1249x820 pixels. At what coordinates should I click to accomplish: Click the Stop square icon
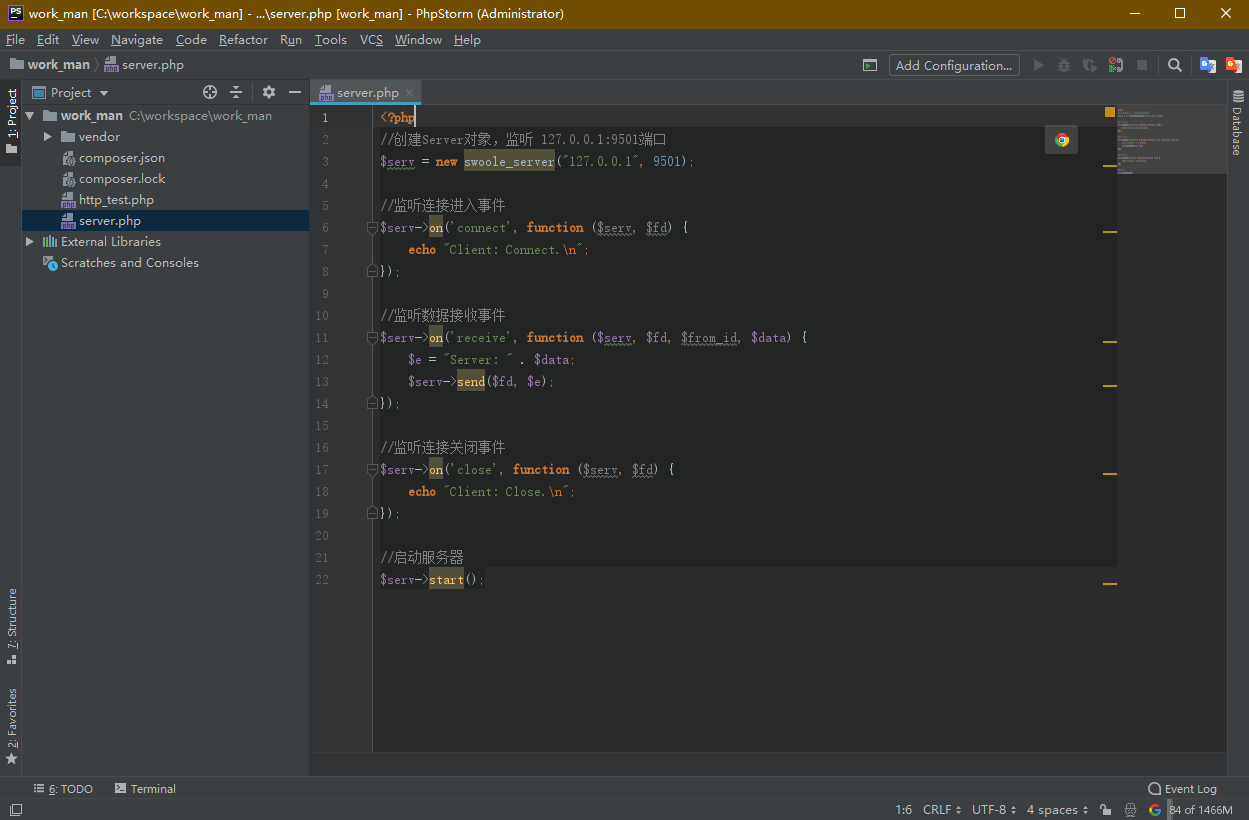tap(1142, 65)
